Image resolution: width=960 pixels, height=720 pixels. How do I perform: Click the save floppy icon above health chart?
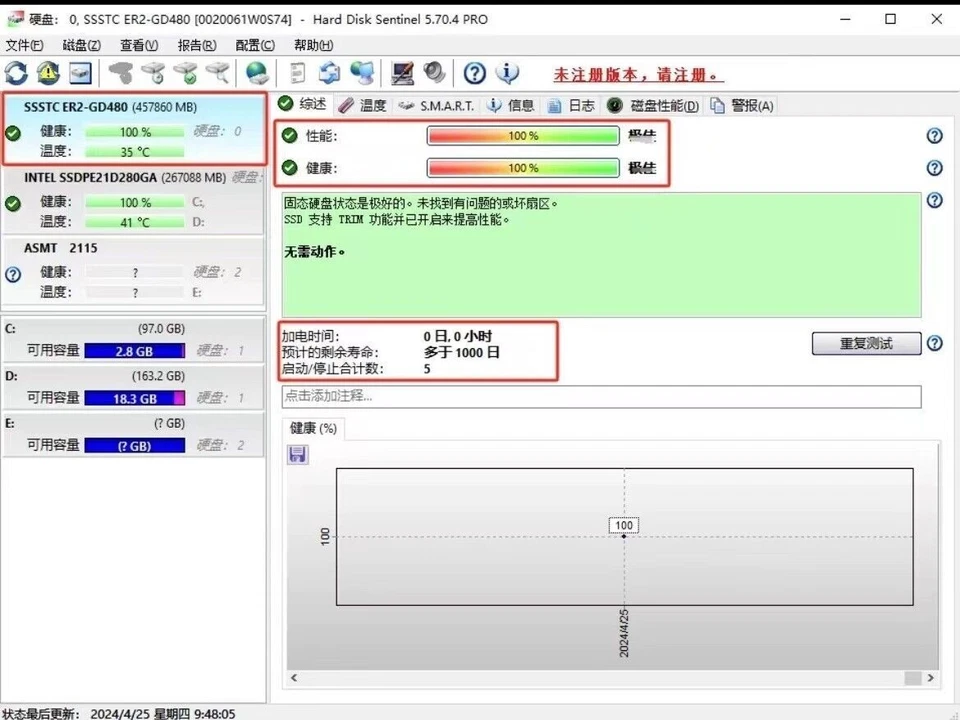tap(298, 454)
